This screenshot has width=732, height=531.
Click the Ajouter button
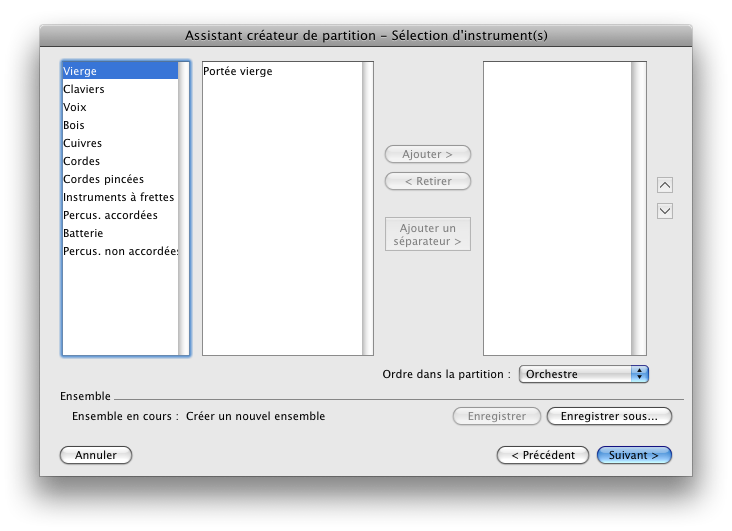point(427,154)
